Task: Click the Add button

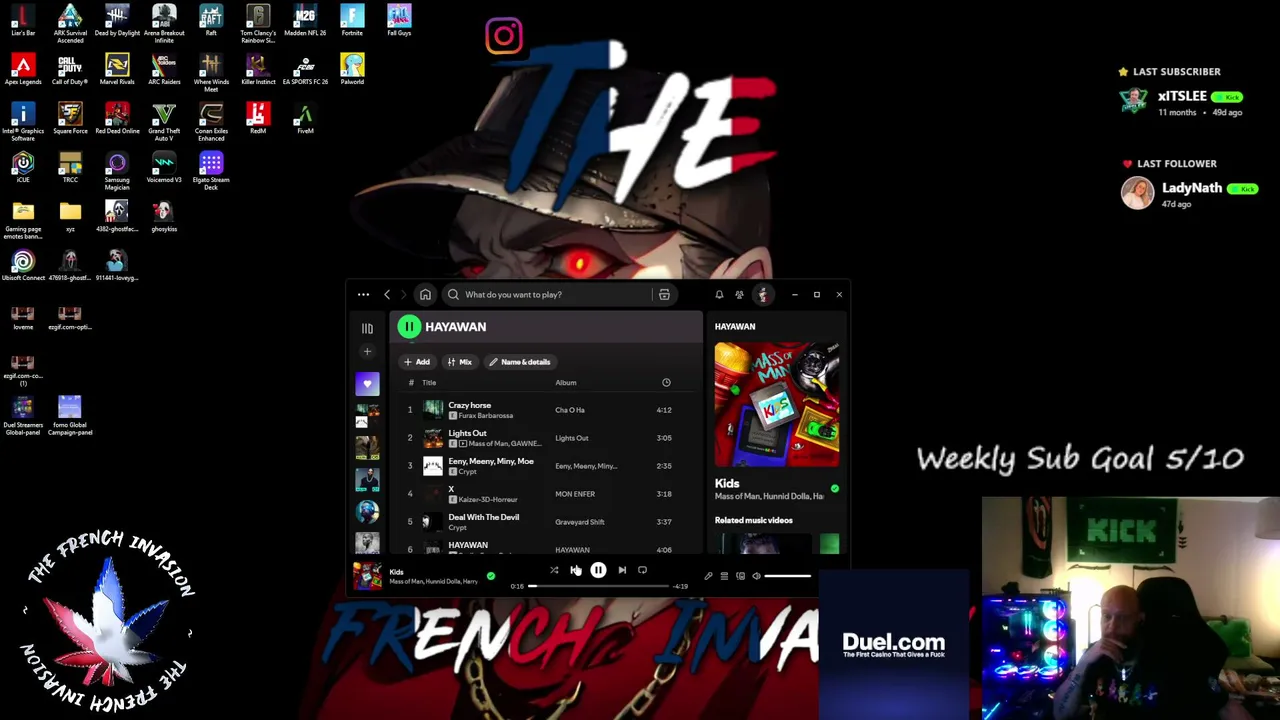Action: point(417,362)
